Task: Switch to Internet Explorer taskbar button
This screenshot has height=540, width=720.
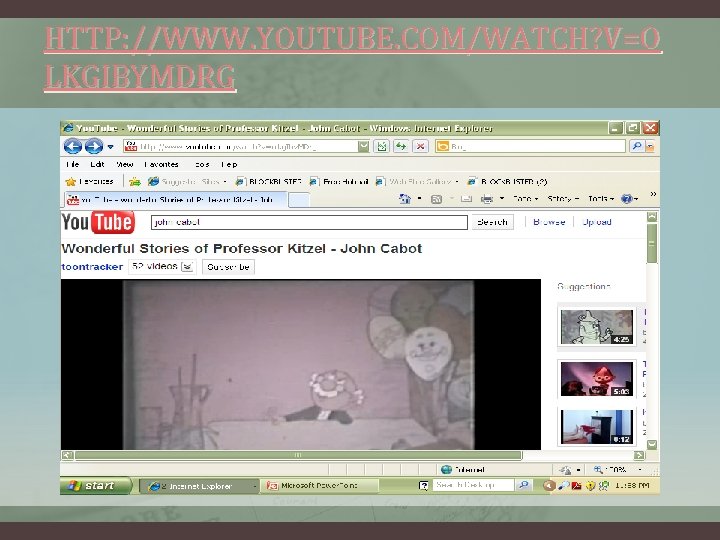Action: [199, 486]
